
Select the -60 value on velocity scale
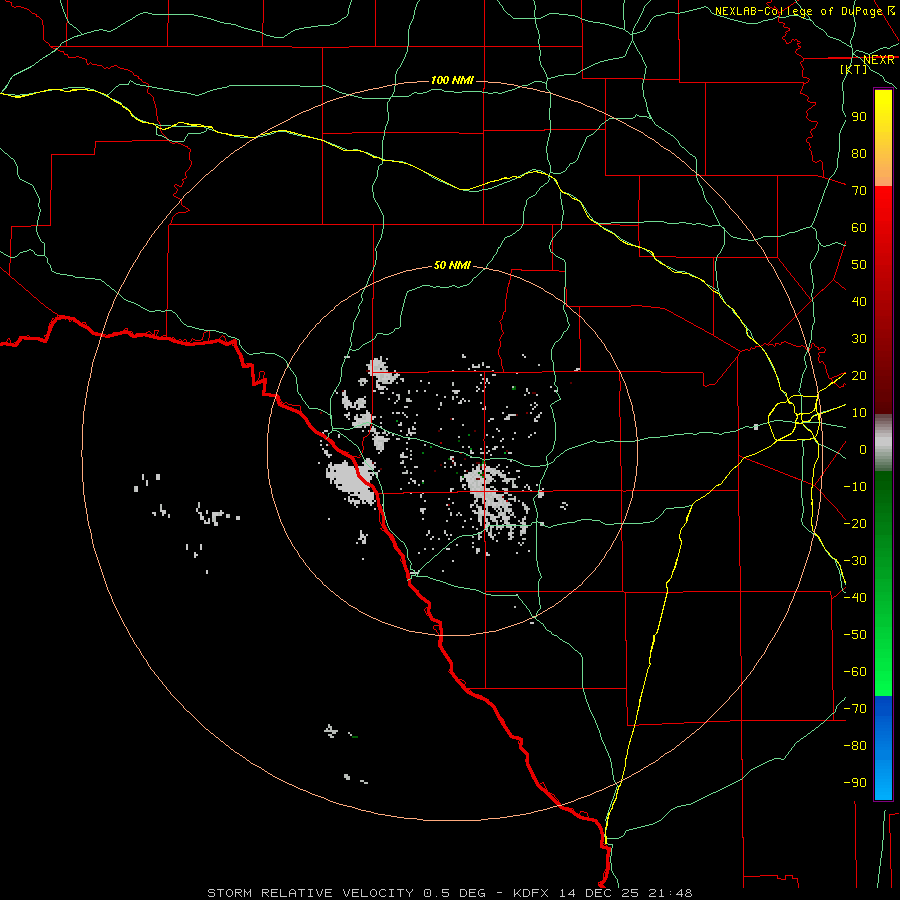click(855, 672)
